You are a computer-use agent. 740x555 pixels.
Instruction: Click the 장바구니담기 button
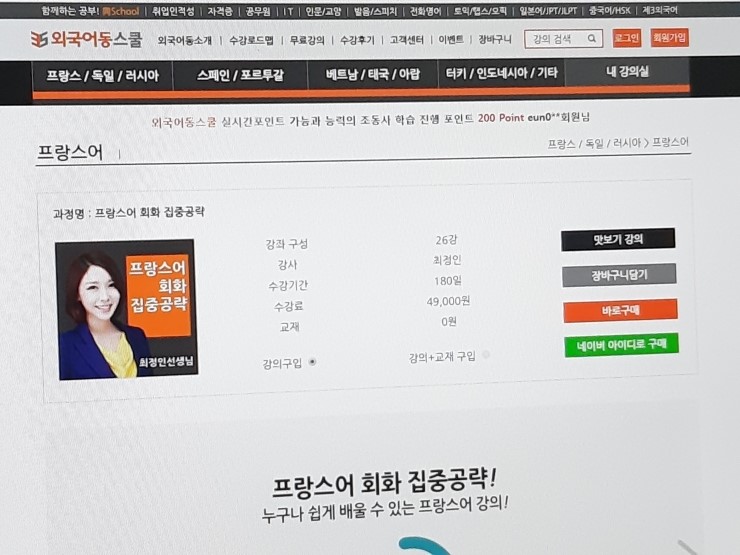[619, 275]
